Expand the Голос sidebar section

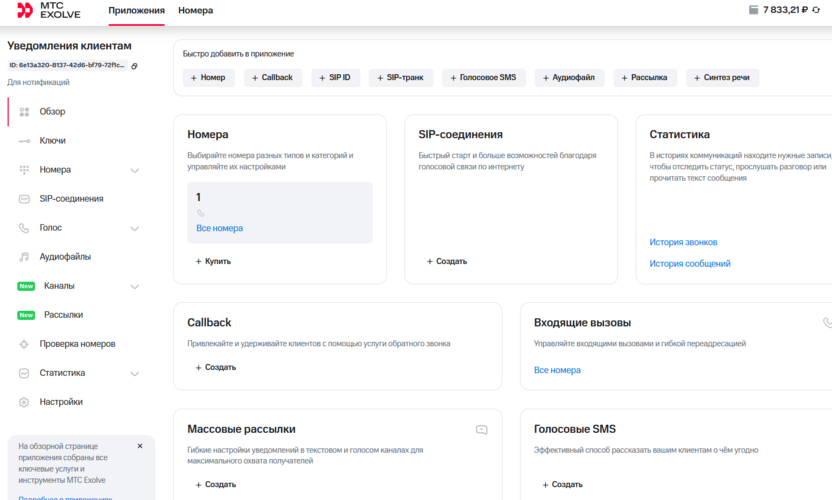135,228
